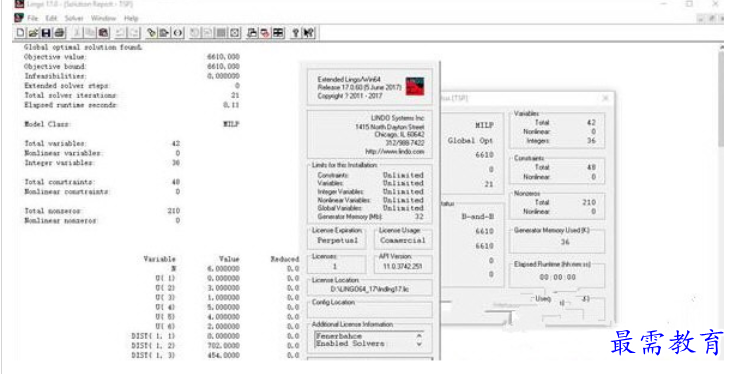This screenshot has height=374, width=732.
Task: Open Find with the flashlight icon
Action: pos(151,33)
